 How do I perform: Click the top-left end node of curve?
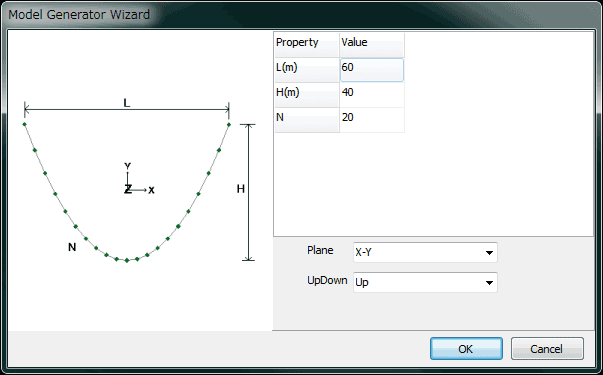24,124
